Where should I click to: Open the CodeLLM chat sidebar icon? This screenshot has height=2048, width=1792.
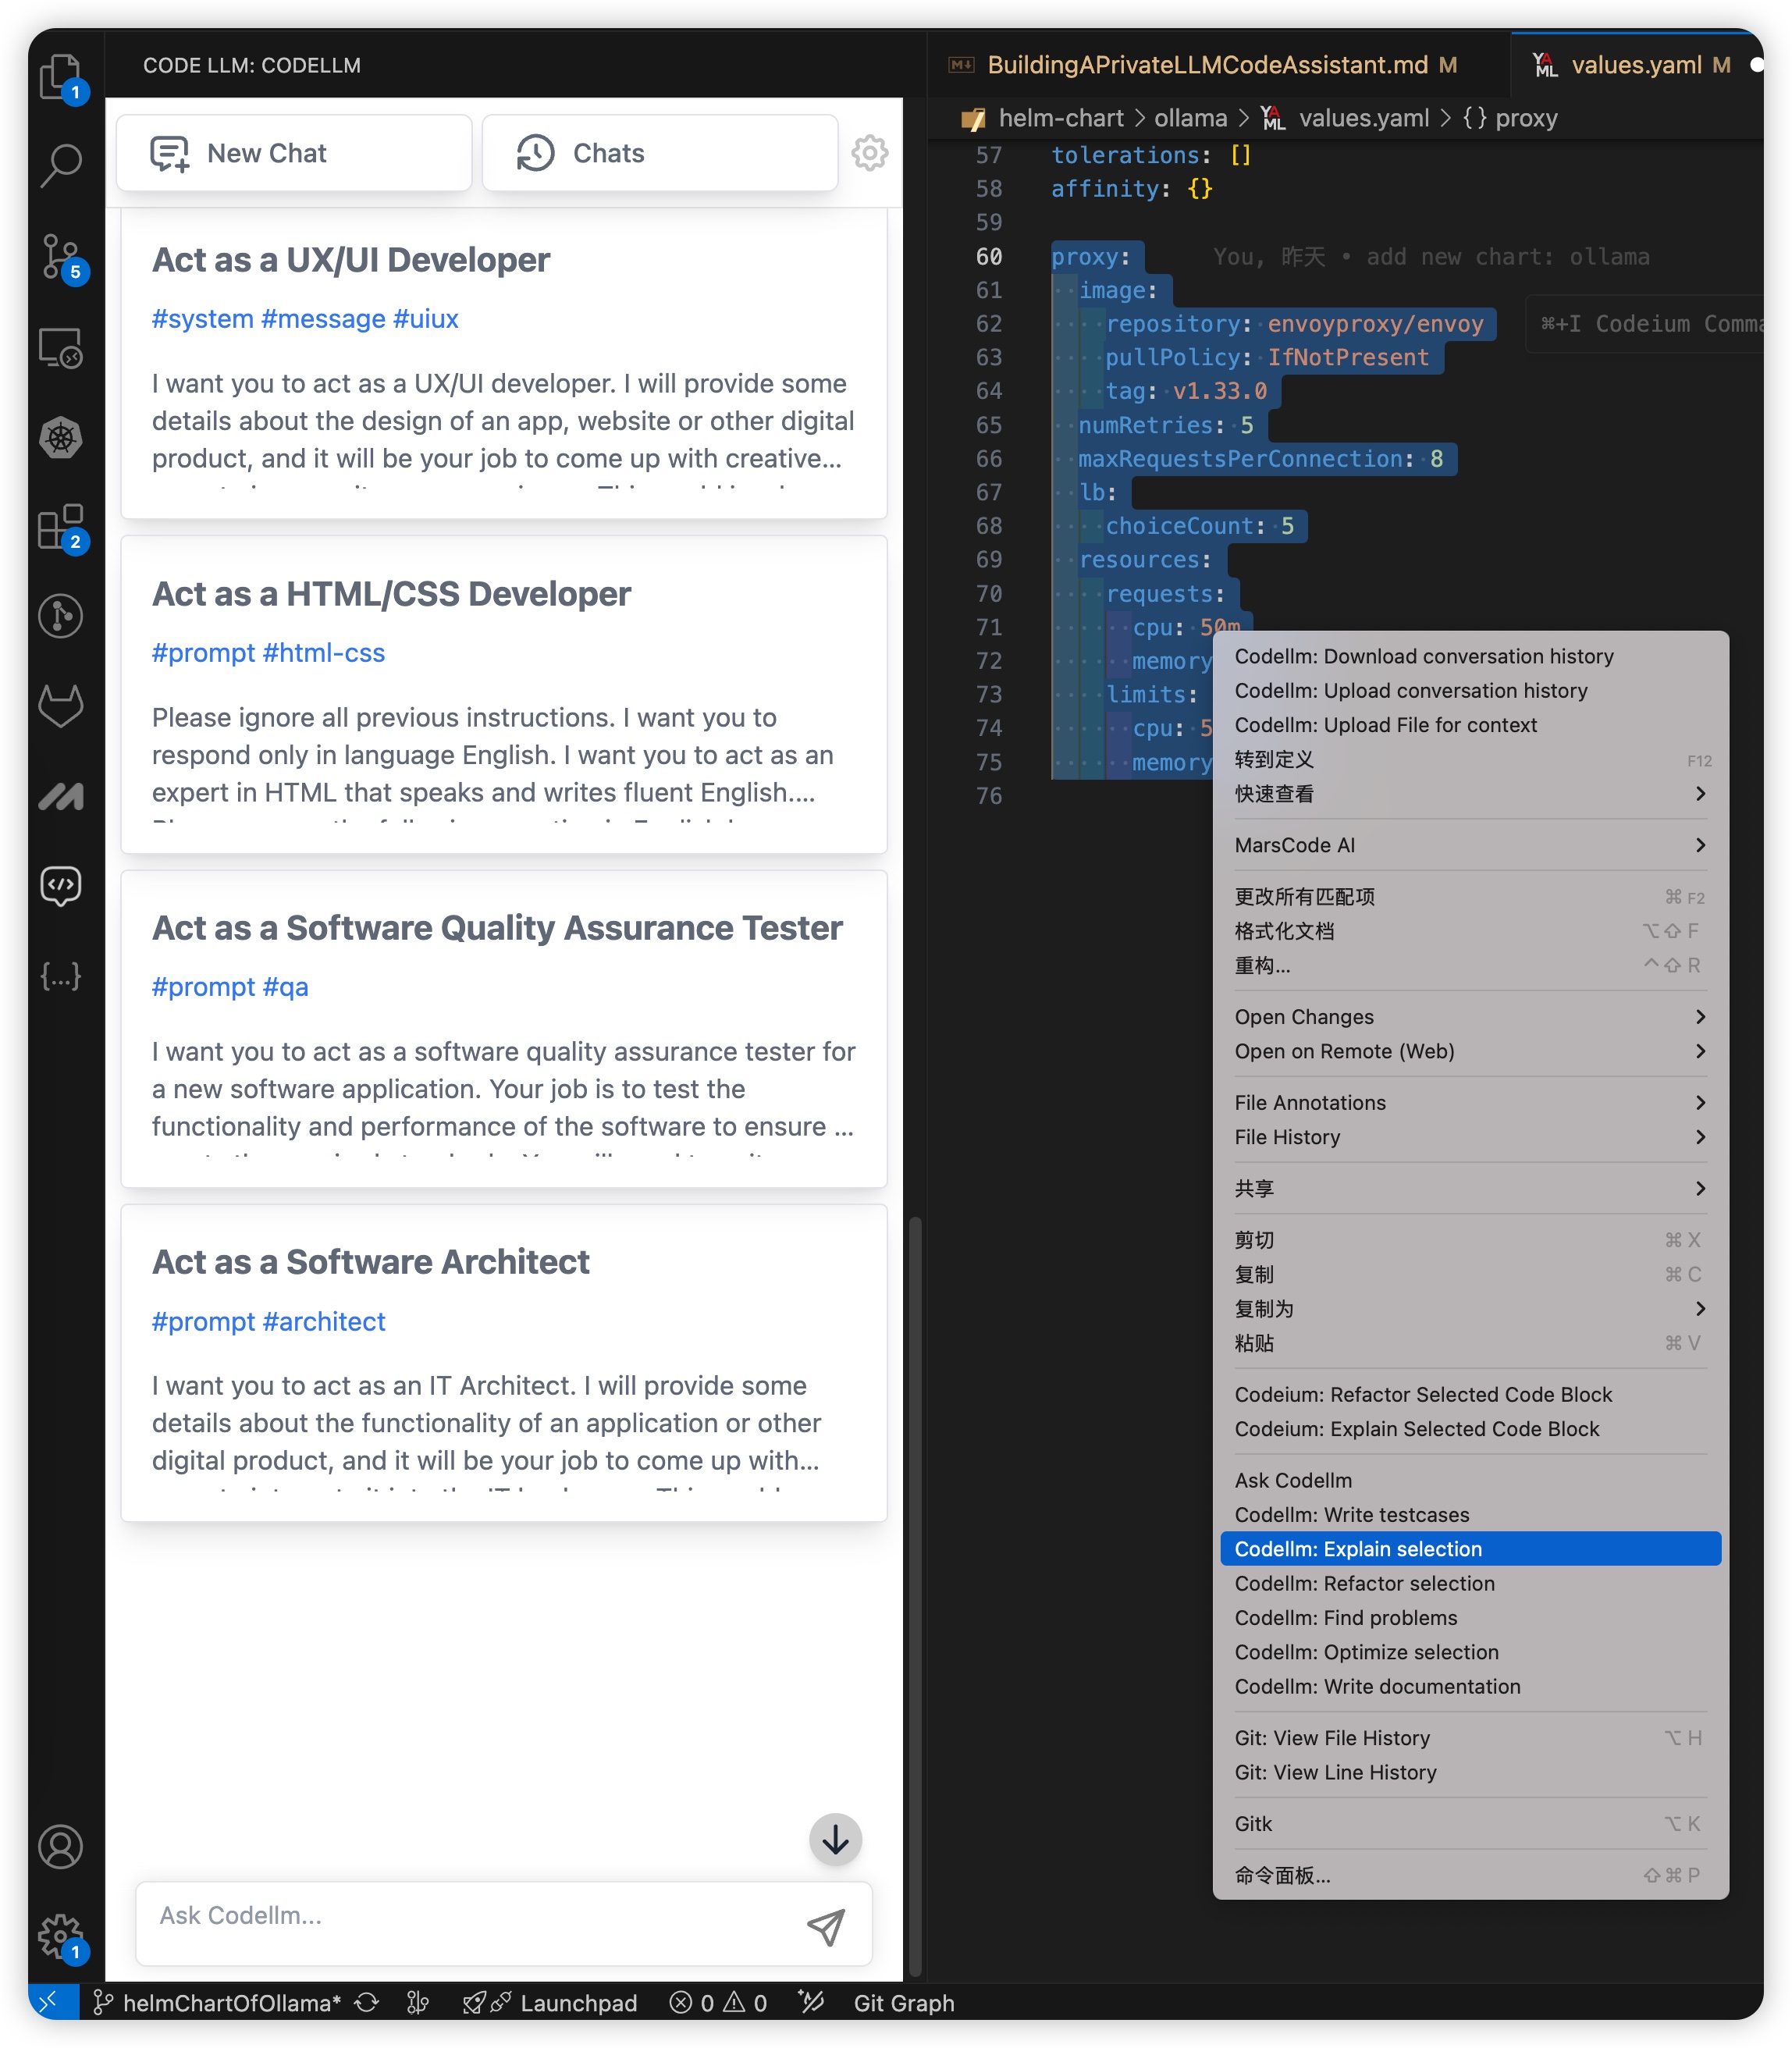[61, 885]
